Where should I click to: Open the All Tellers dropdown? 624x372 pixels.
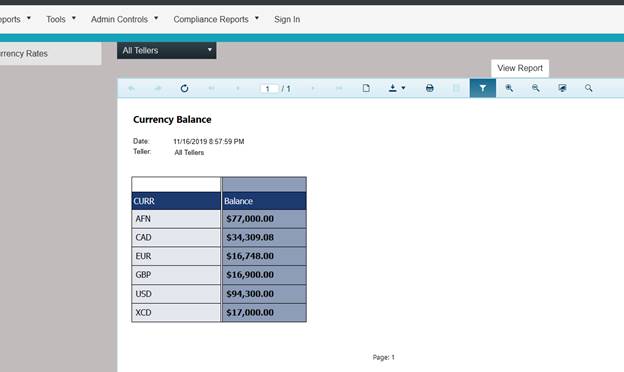click(167, 51)
